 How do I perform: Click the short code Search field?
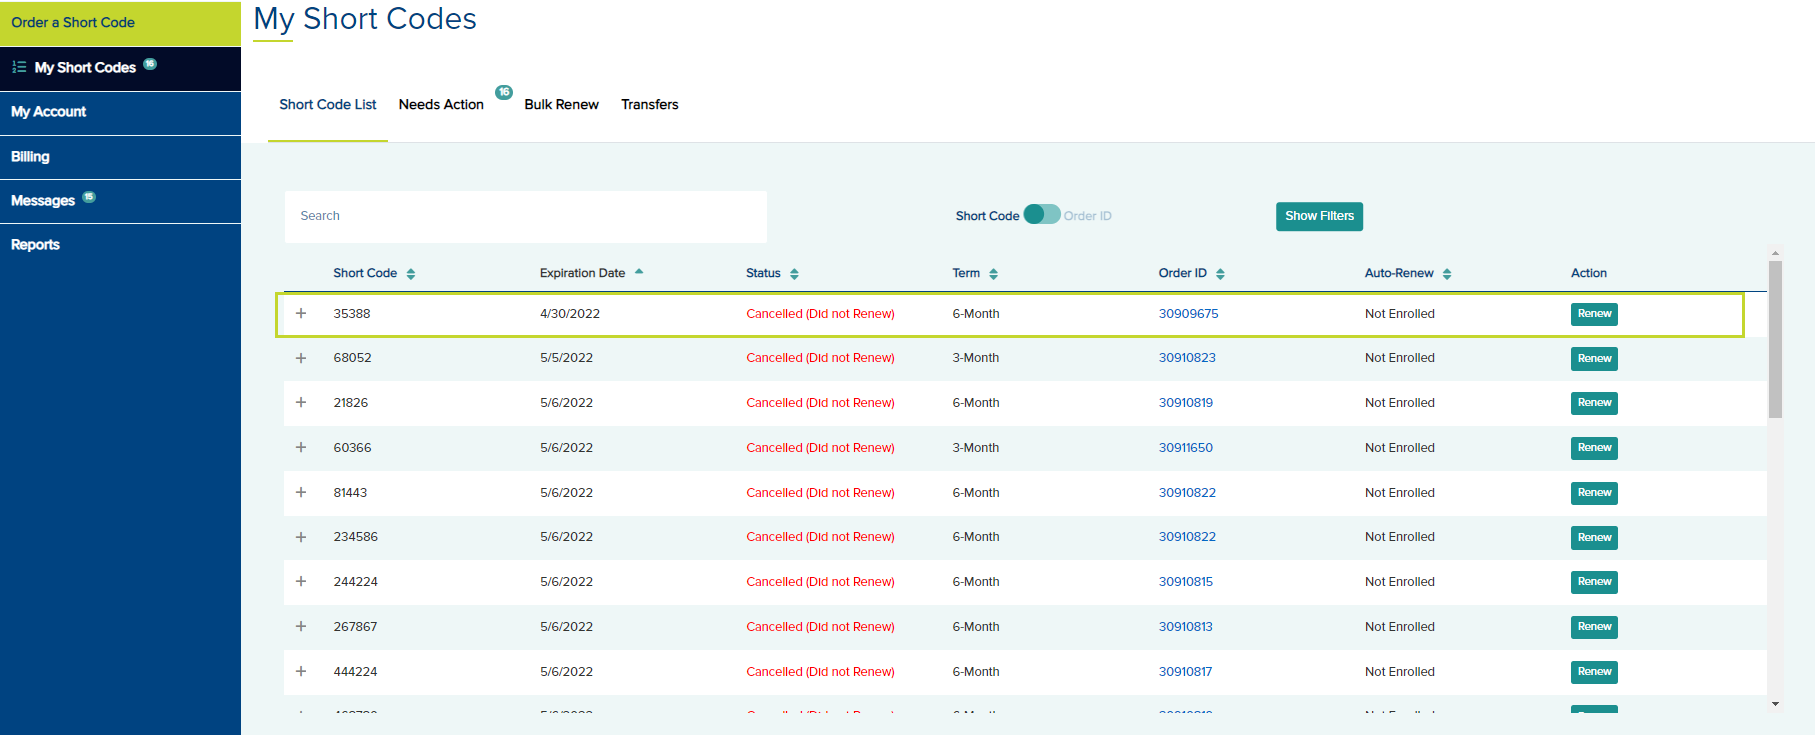click(x=525, y=216)
